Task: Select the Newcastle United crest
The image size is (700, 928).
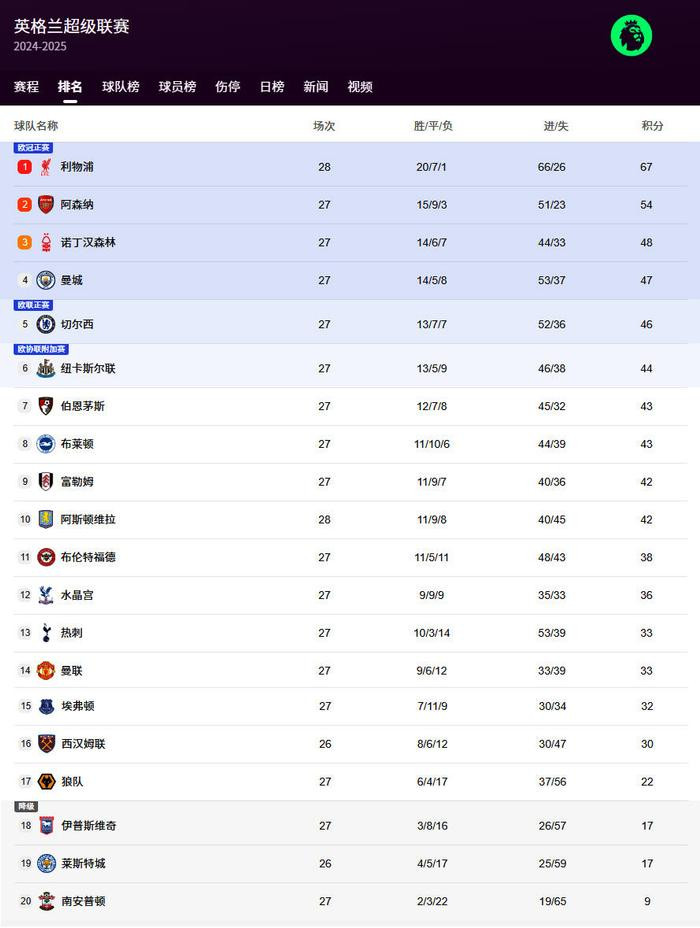Action: (x=46, y=368)
